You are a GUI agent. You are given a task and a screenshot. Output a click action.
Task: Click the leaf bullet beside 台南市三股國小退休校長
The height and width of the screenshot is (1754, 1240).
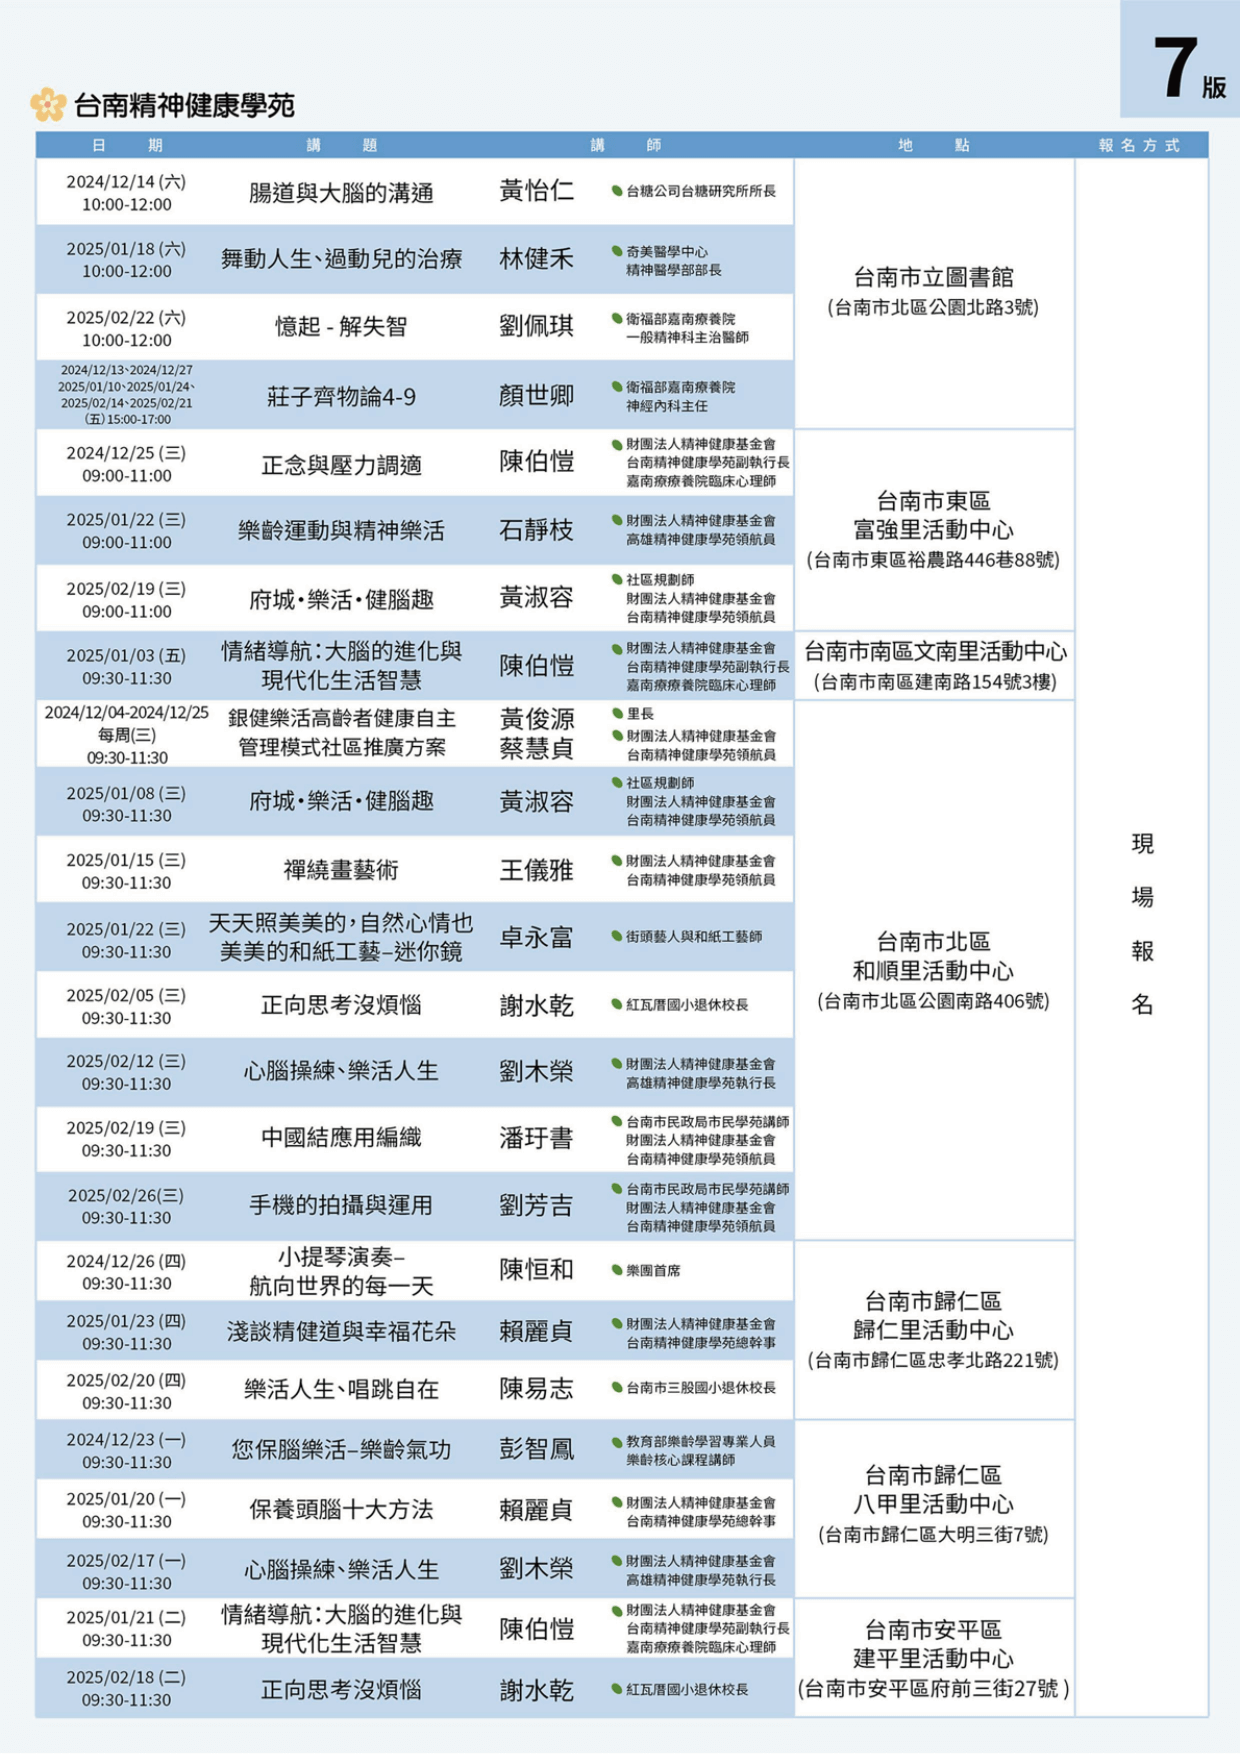tap(617, 1388)
